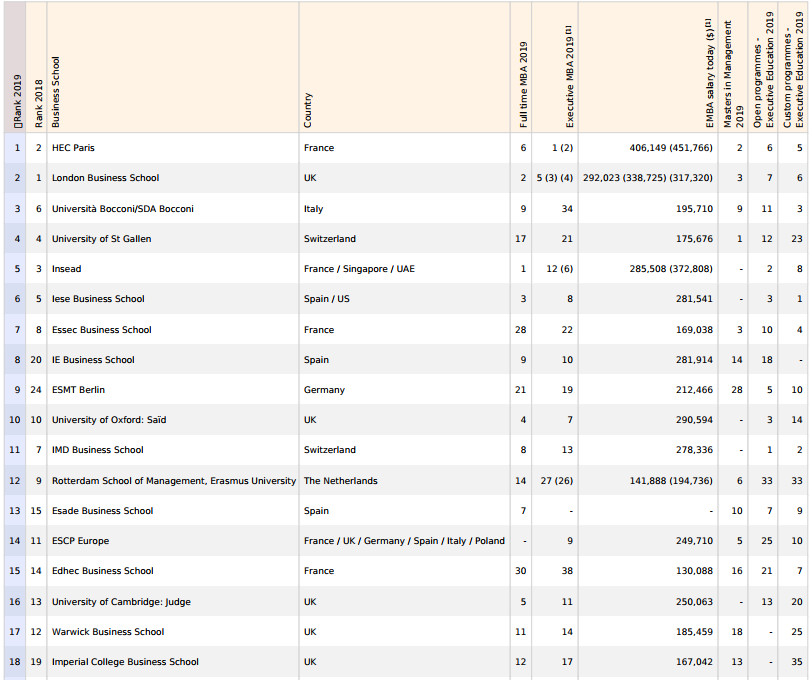Click Executive MBA rank 38 for Edhec

(x=567, y=571)
